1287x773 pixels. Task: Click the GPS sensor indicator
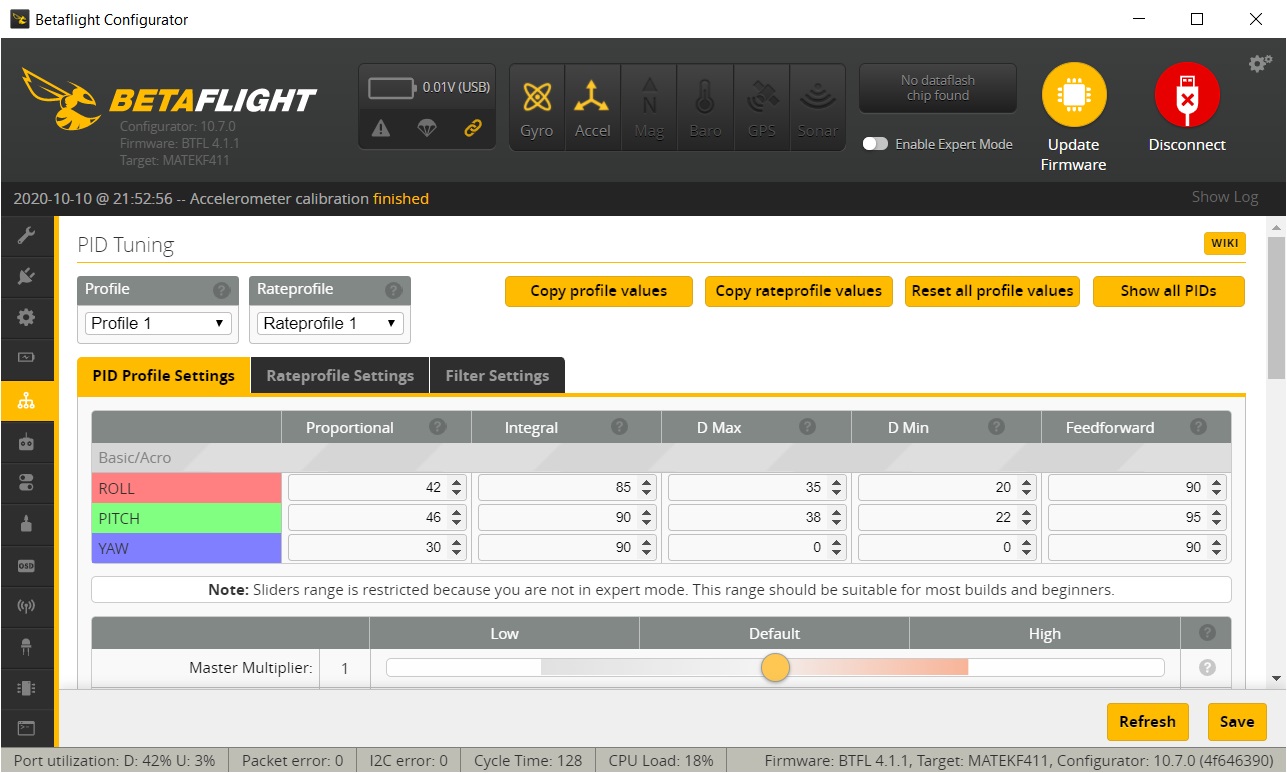coord(762,107)
